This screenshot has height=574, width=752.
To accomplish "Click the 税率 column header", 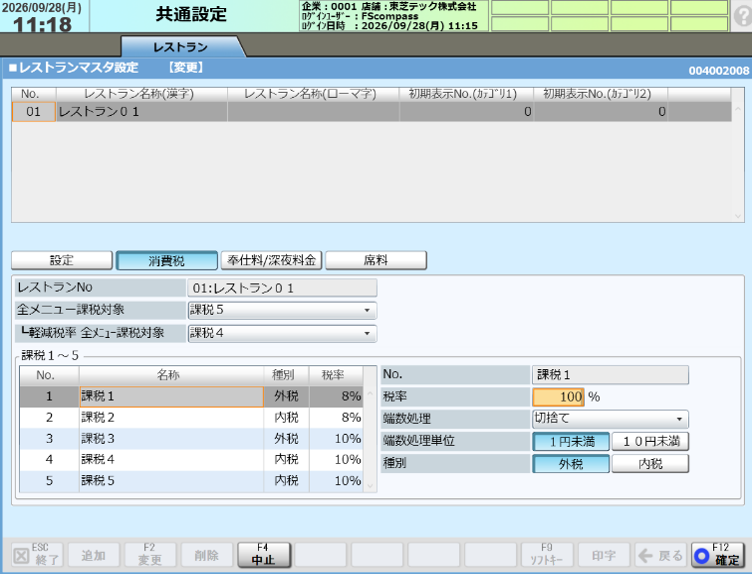I will click(x=336, y=375).
